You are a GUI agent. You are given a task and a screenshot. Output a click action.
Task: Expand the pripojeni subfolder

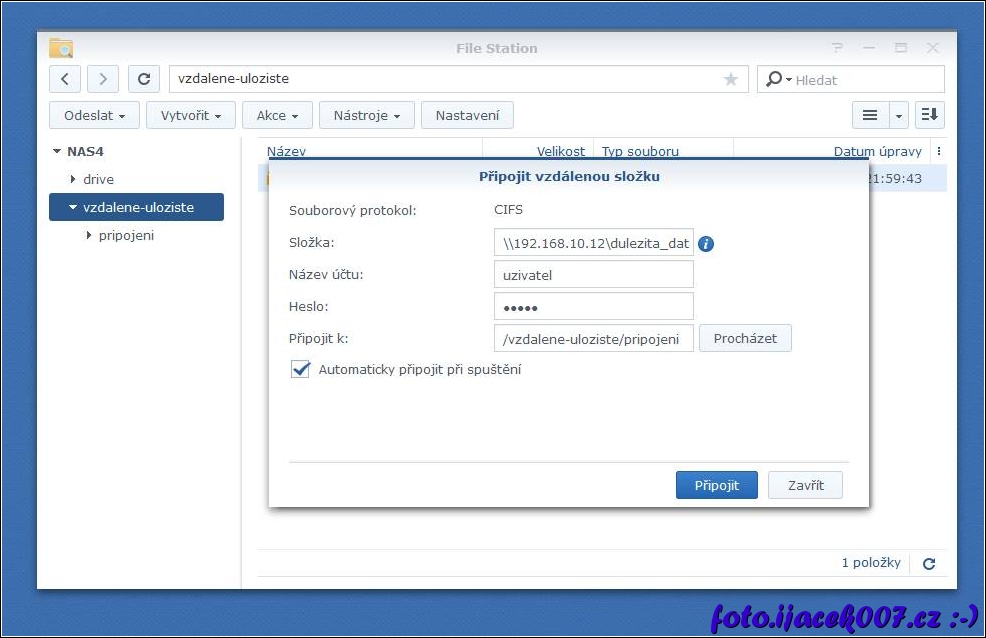tap(89, 236)
